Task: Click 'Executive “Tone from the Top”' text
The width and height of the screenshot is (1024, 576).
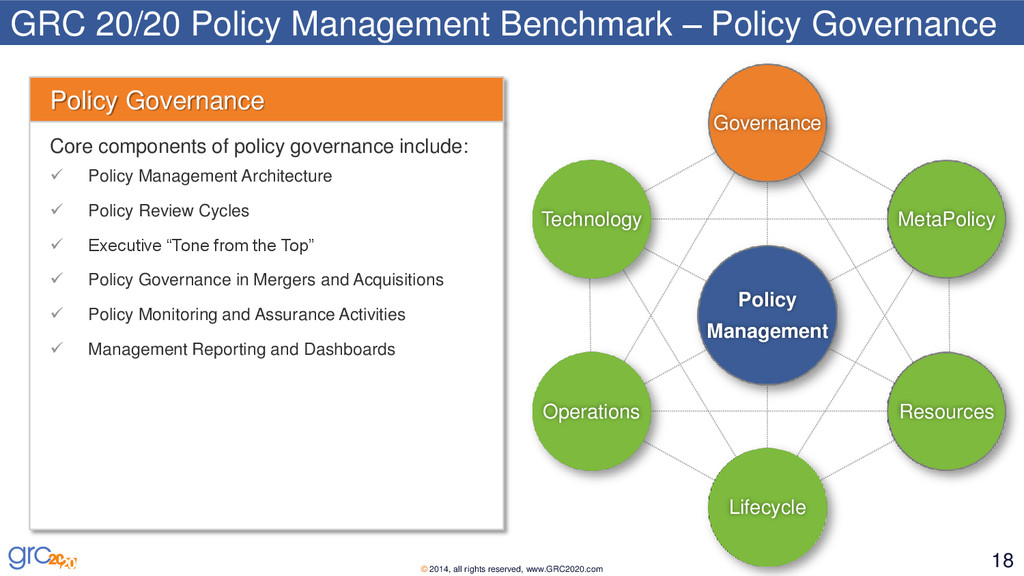Action: pyautogui.click(x=201, y=246)
